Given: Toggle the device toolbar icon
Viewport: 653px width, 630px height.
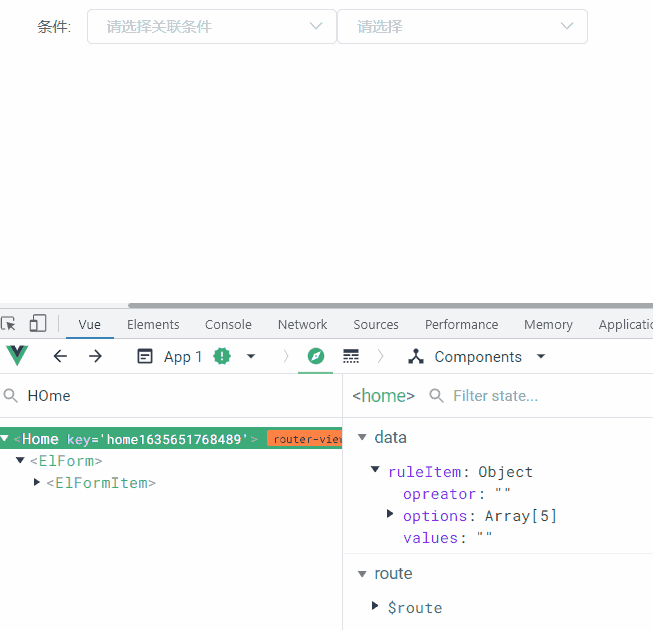Looking at the screenshot, I should (x=38, y=324).
